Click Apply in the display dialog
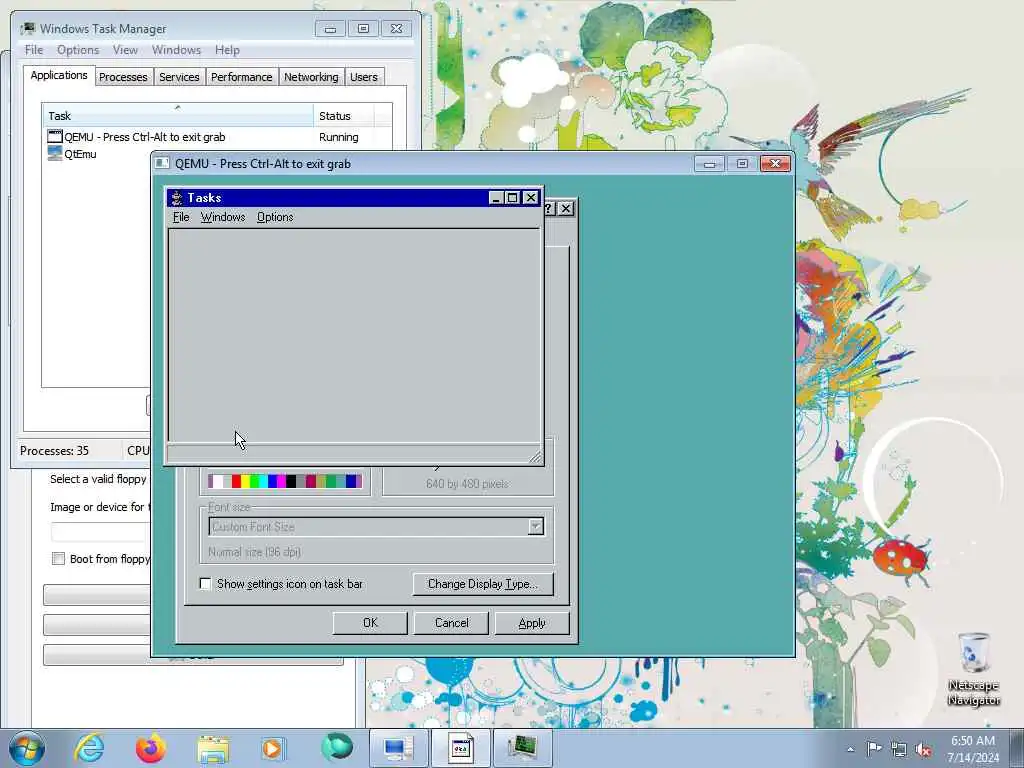Image resolution: width=1024 pixels, height=768 pixels. [532, 623]
